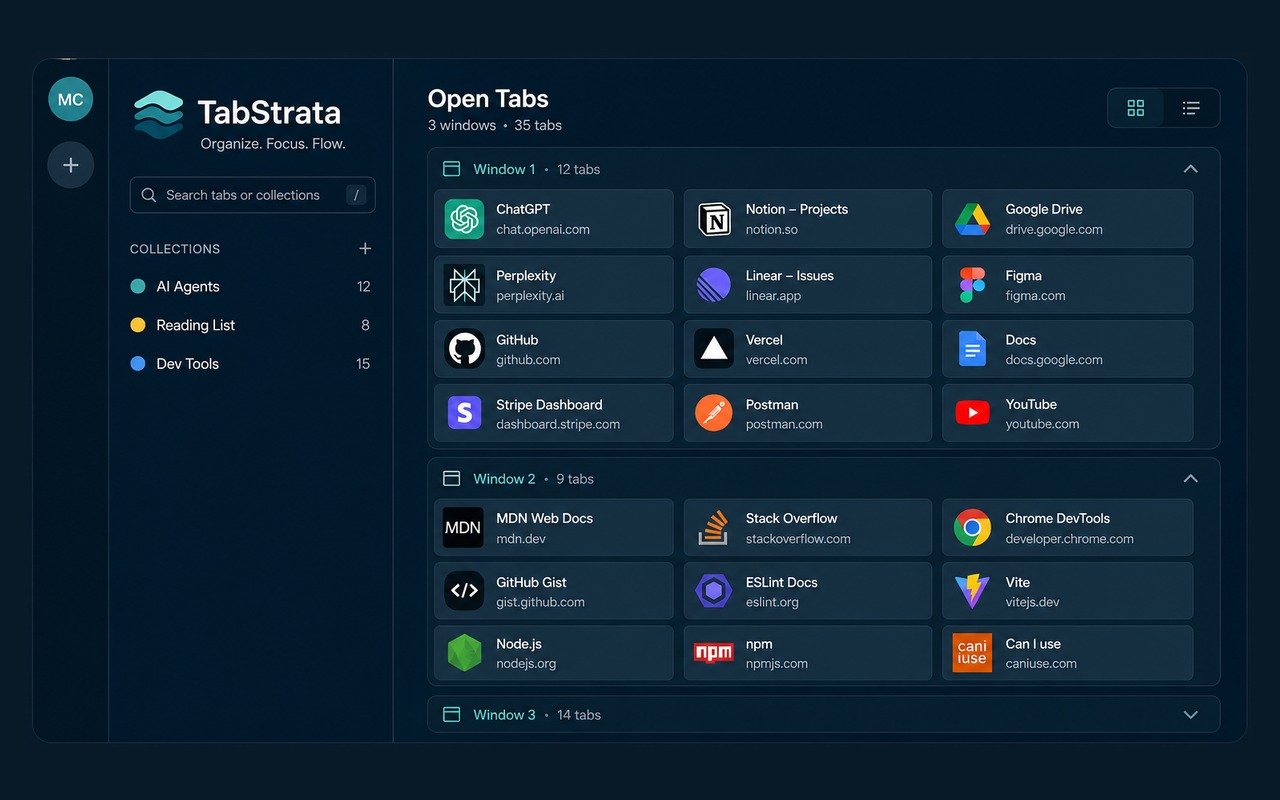Click the '14 tabs' label for Window 3
The height and width of the screenshot is (800, 1280).
579,715
